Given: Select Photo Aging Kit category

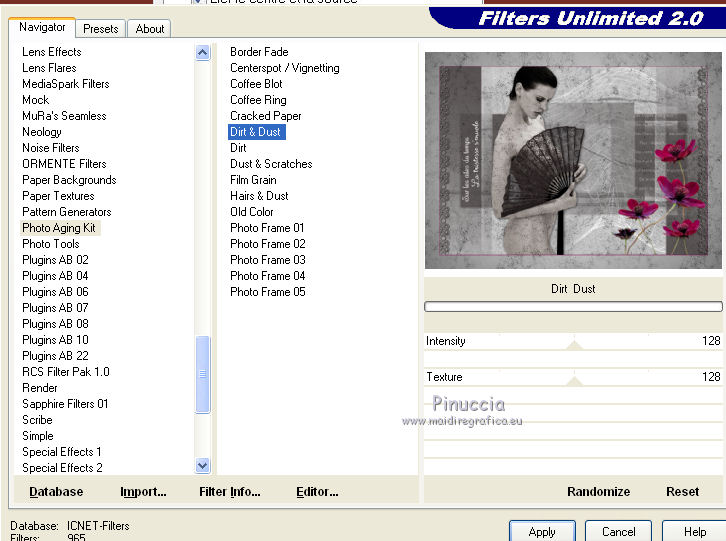Looking at the screenshot, I should (59, 228).
